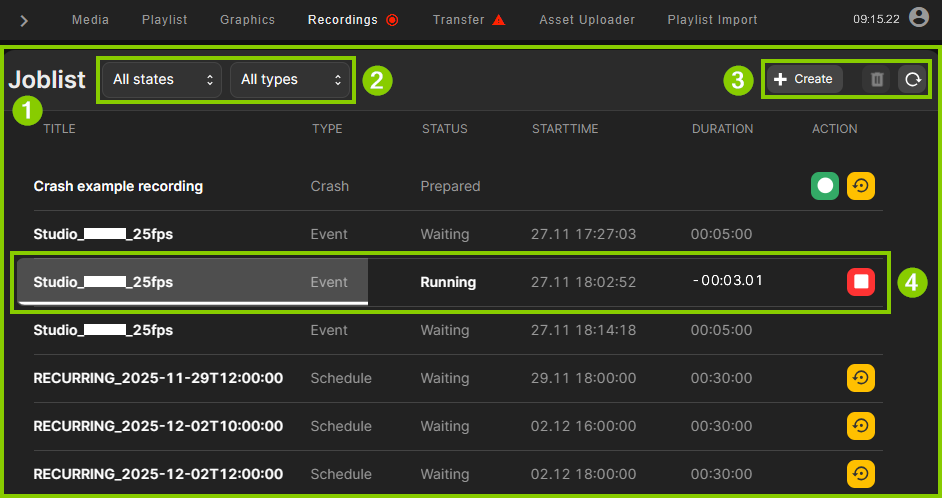Open the Media tab
The height and width of the screenshot is (498, 942).
(x=91, y=20)
